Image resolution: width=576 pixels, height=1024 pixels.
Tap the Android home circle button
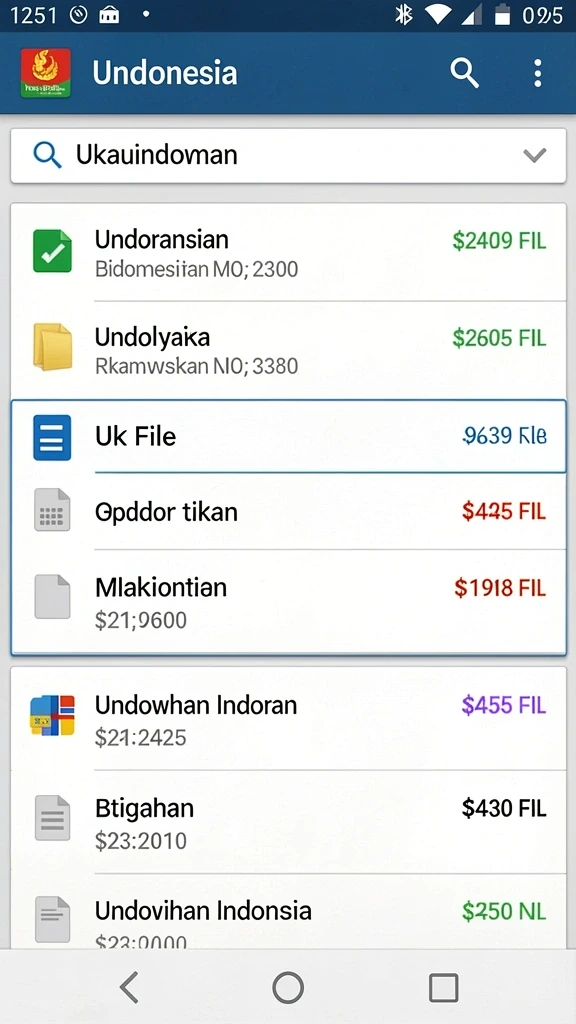(288, 987)
